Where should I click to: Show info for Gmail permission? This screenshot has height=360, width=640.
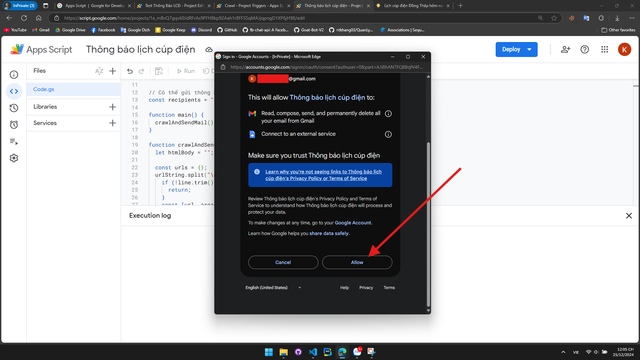(x=388, y=114)
